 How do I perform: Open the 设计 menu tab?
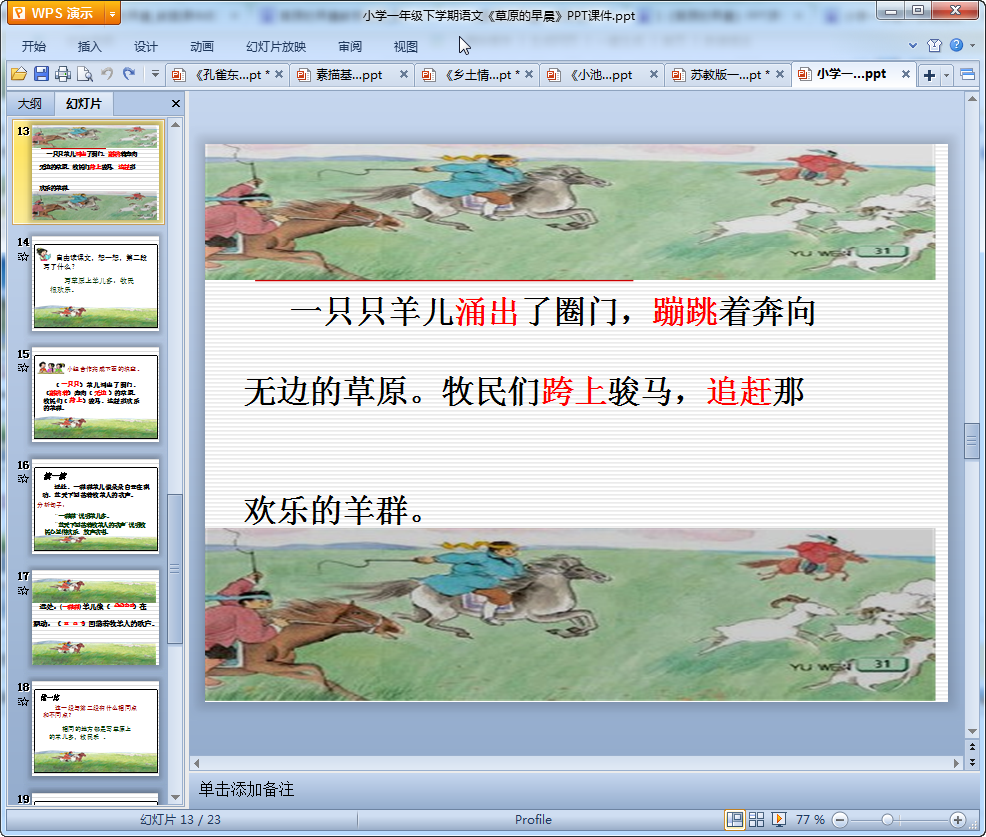(145, 47)
